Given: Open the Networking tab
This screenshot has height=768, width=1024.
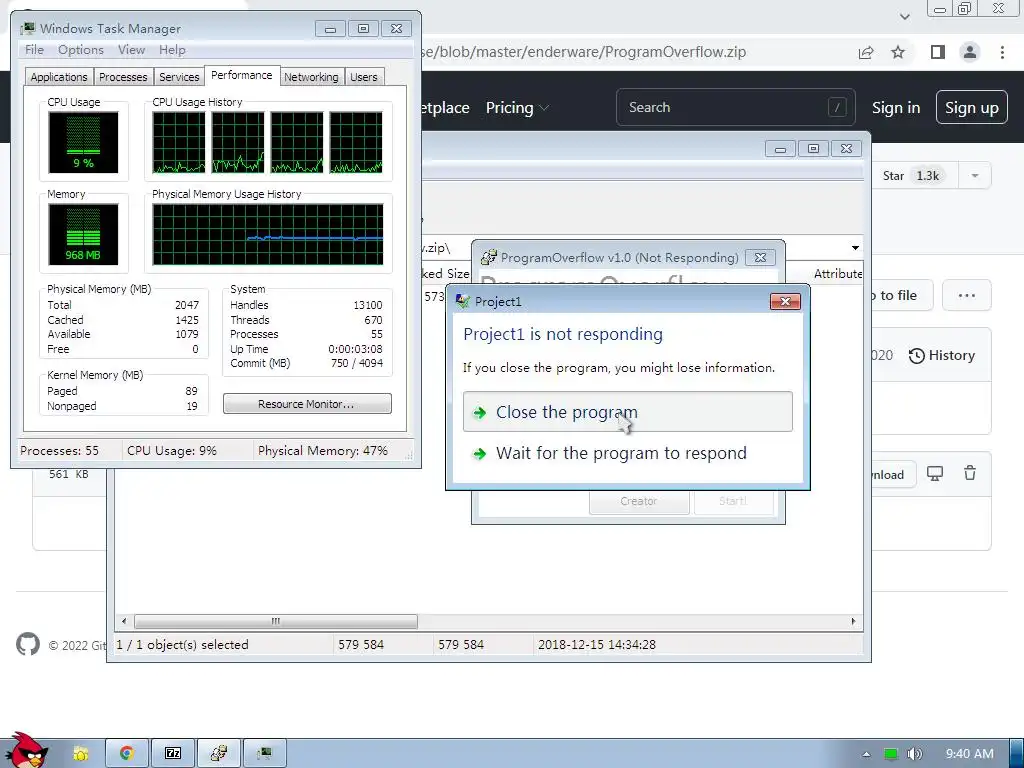Looking at the screenshot, I should [x=311, y=77].
